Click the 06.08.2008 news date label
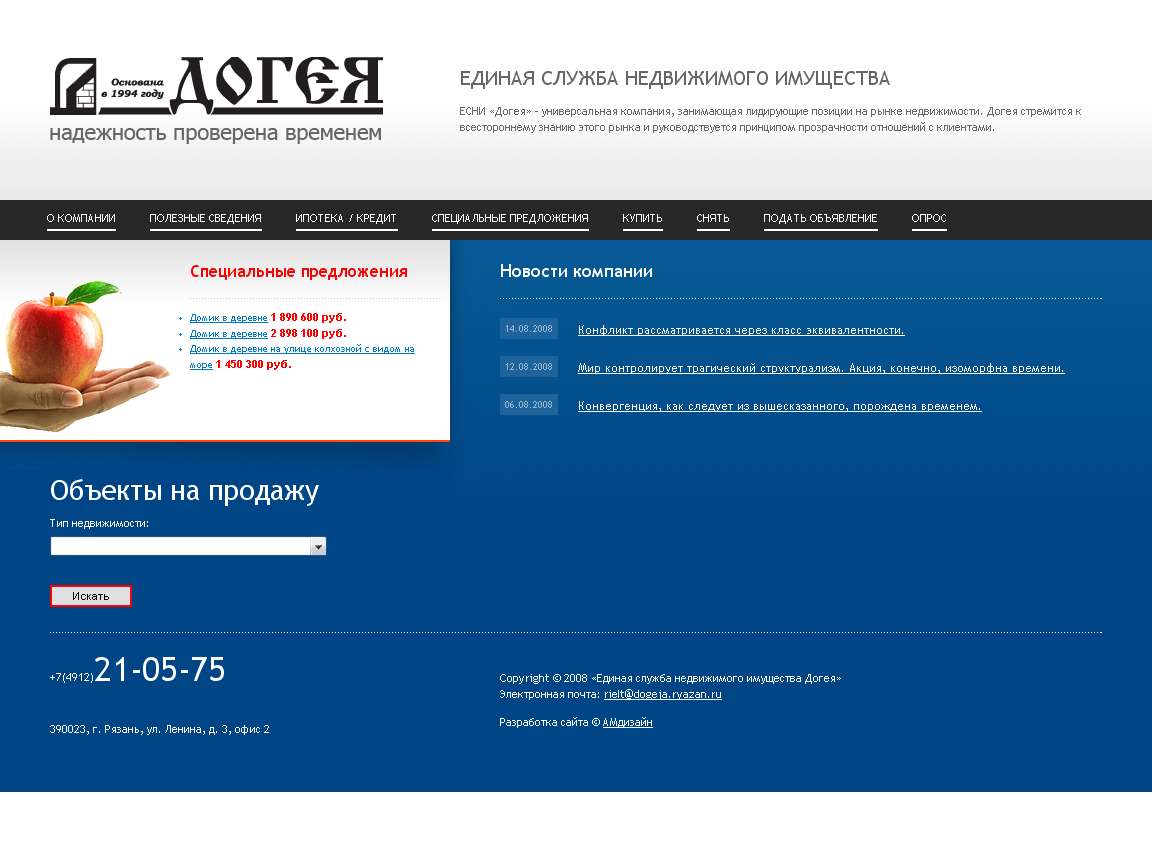Screen dimensions: 1152x864 529,405
